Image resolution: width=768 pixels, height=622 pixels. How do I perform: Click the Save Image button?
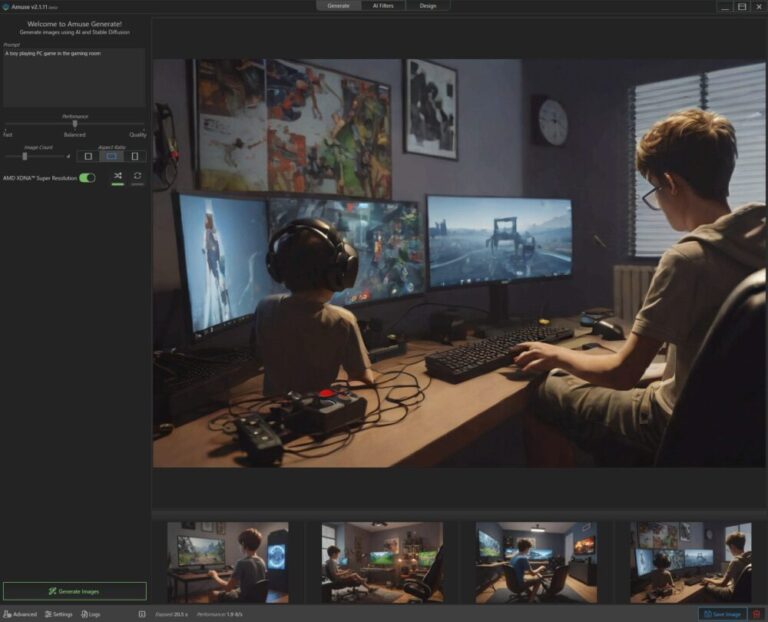pyautogui.click(x=721, y=614)
